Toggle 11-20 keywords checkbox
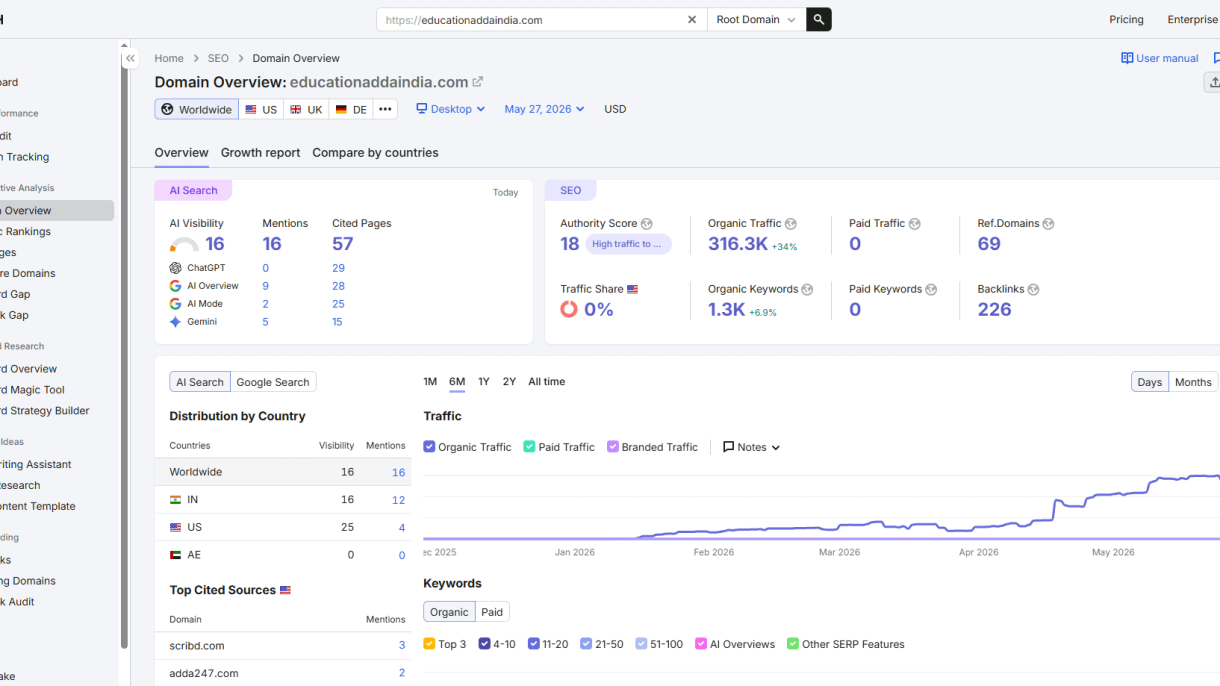 pyautogui.click(x=534, y=644)
